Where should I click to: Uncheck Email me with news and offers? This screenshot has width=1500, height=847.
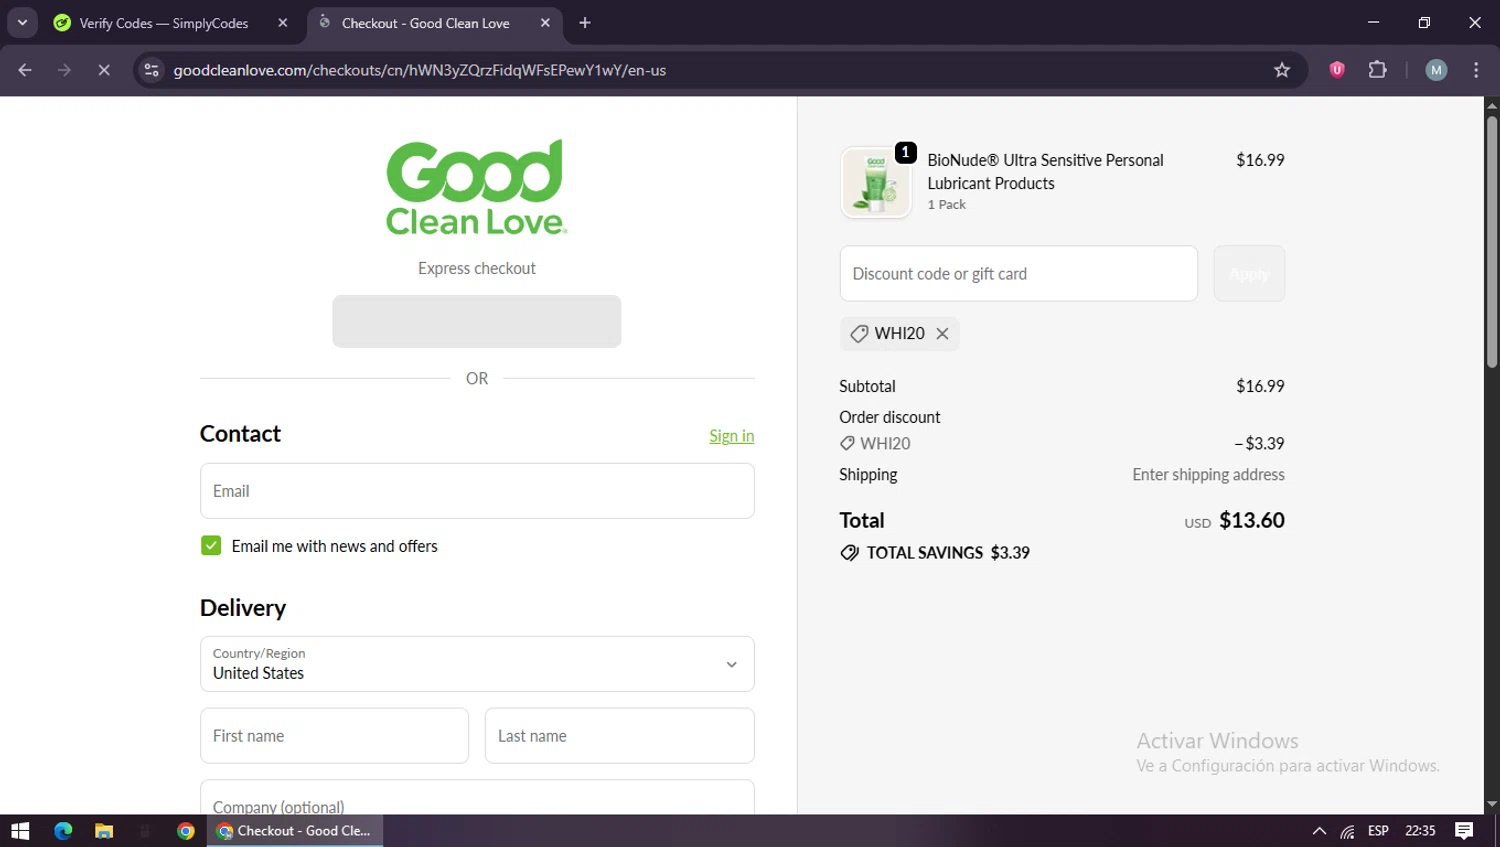(211, 546)
